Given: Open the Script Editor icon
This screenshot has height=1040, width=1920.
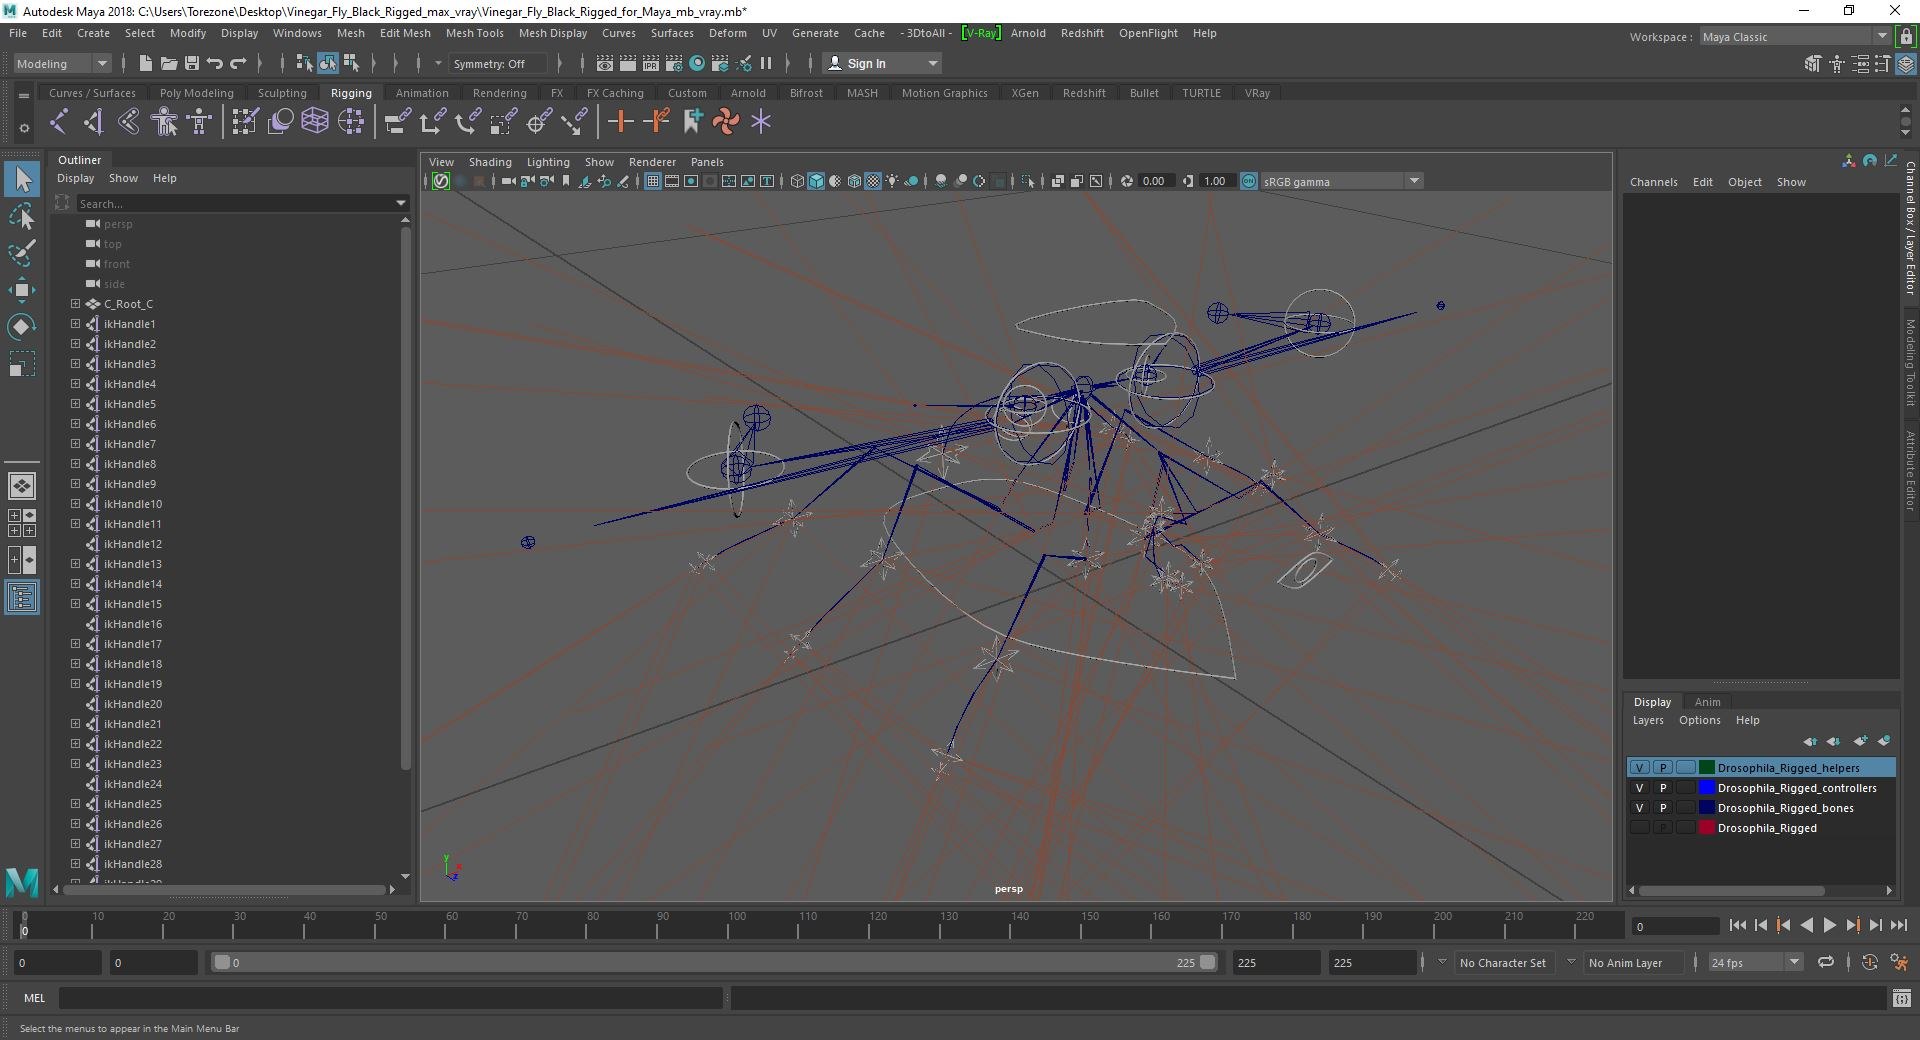Looking at the screenshot, I should coord(1901,998).
